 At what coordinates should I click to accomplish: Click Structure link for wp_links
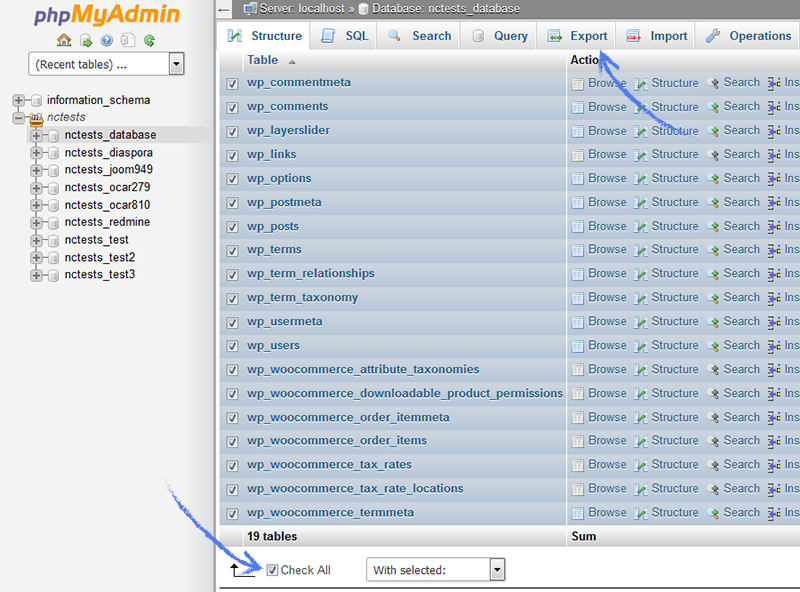[x=674, y=154]
